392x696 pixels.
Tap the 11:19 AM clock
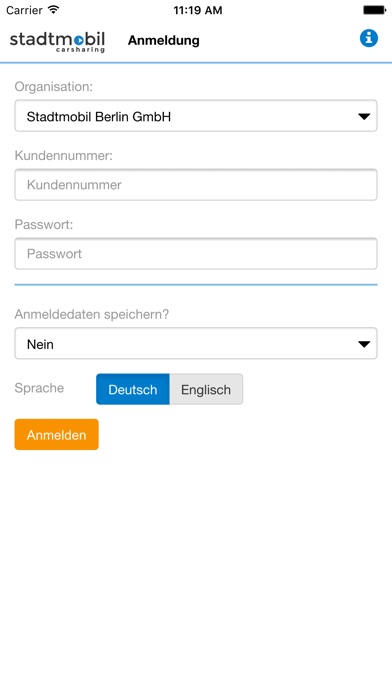pyautogui.click(x=198, y=10)
